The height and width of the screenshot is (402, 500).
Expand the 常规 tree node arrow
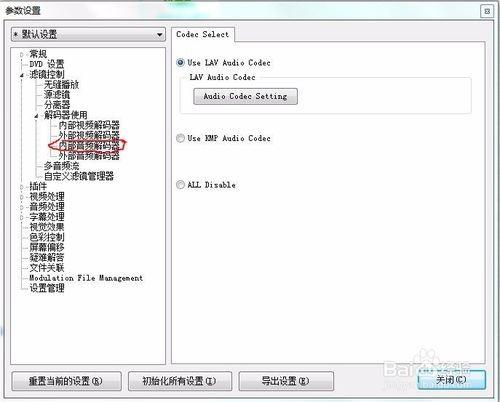coord(22,54)
